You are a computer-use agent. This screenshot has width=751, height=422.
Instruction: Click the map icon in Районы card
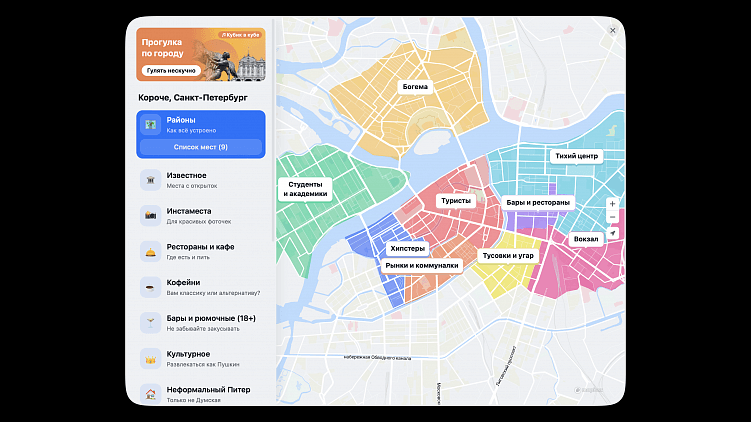coord(150,125)
